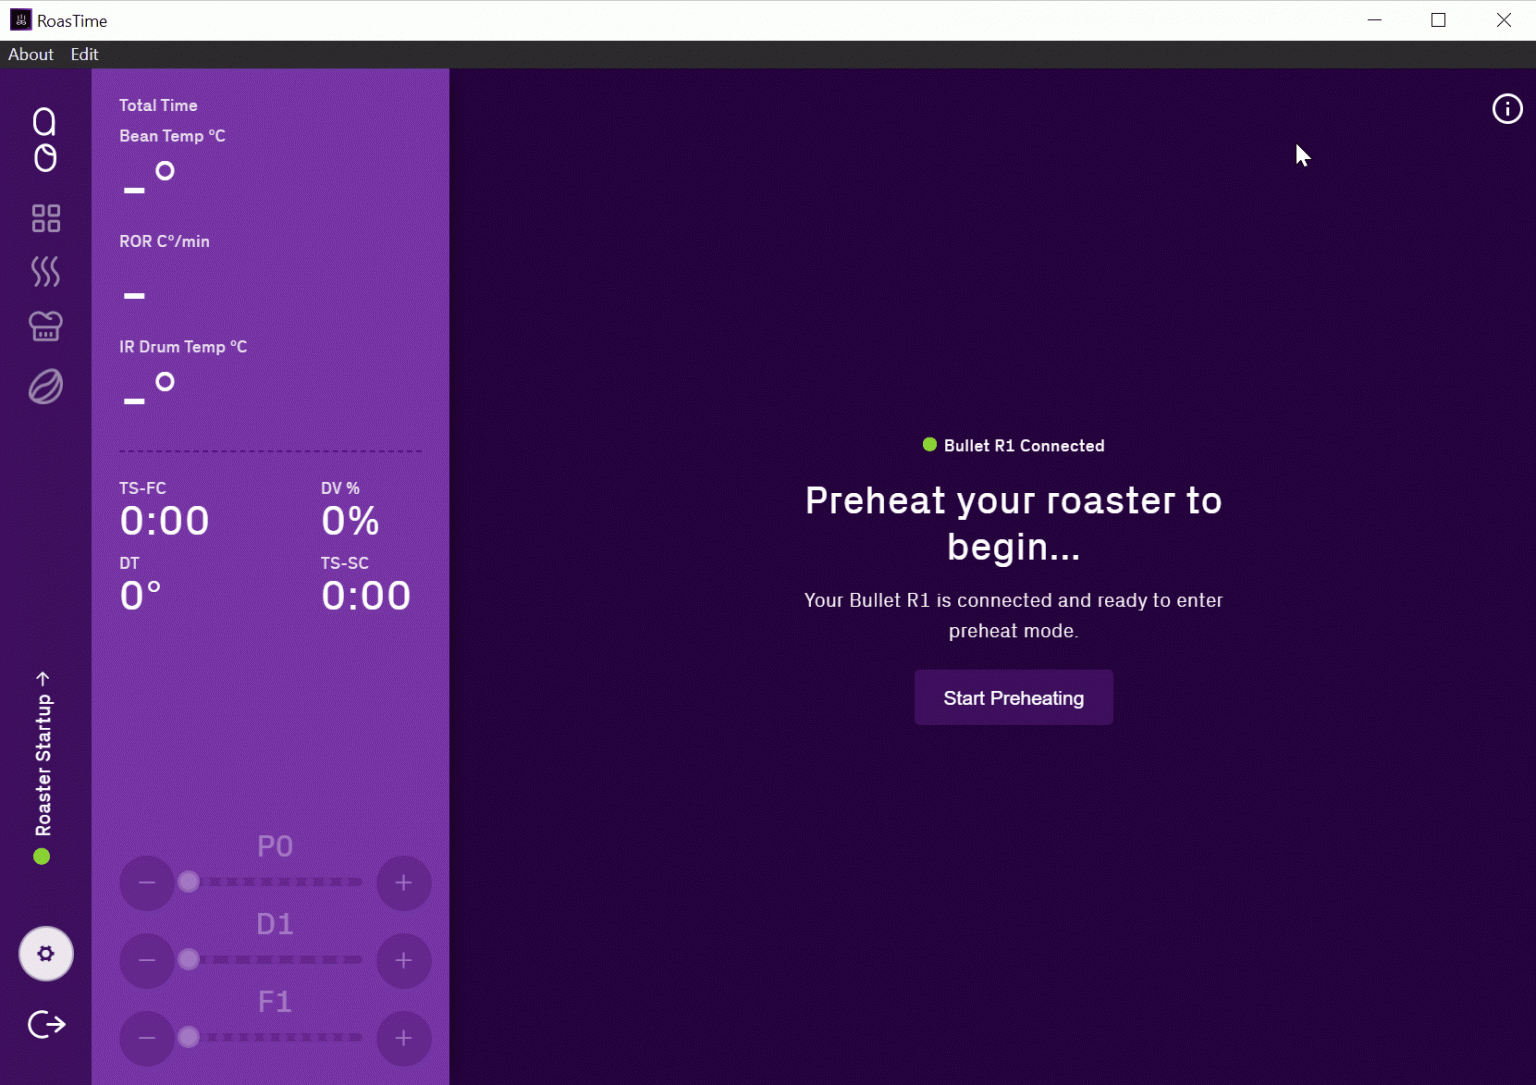Screen dimensions: 1536x1085
Task: Click the P0 power slider handle
Action: coord(189,882)
